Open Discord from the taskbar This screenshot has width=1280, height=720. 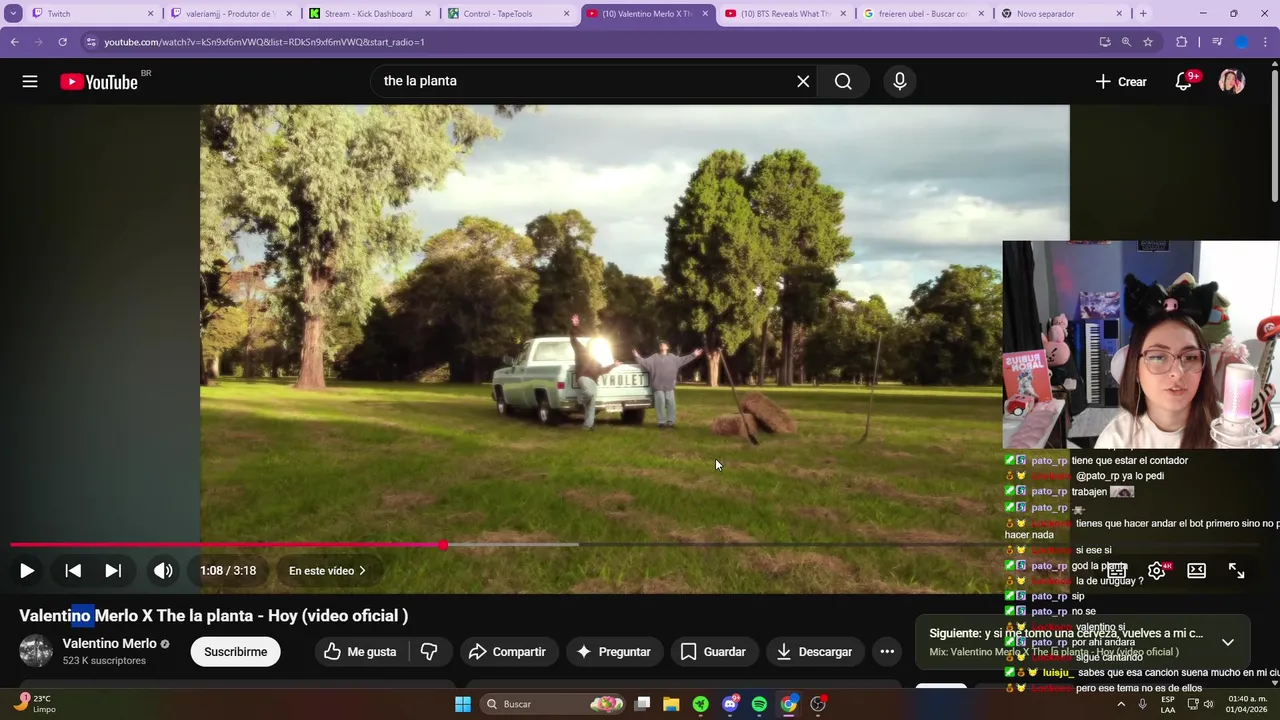730,704
